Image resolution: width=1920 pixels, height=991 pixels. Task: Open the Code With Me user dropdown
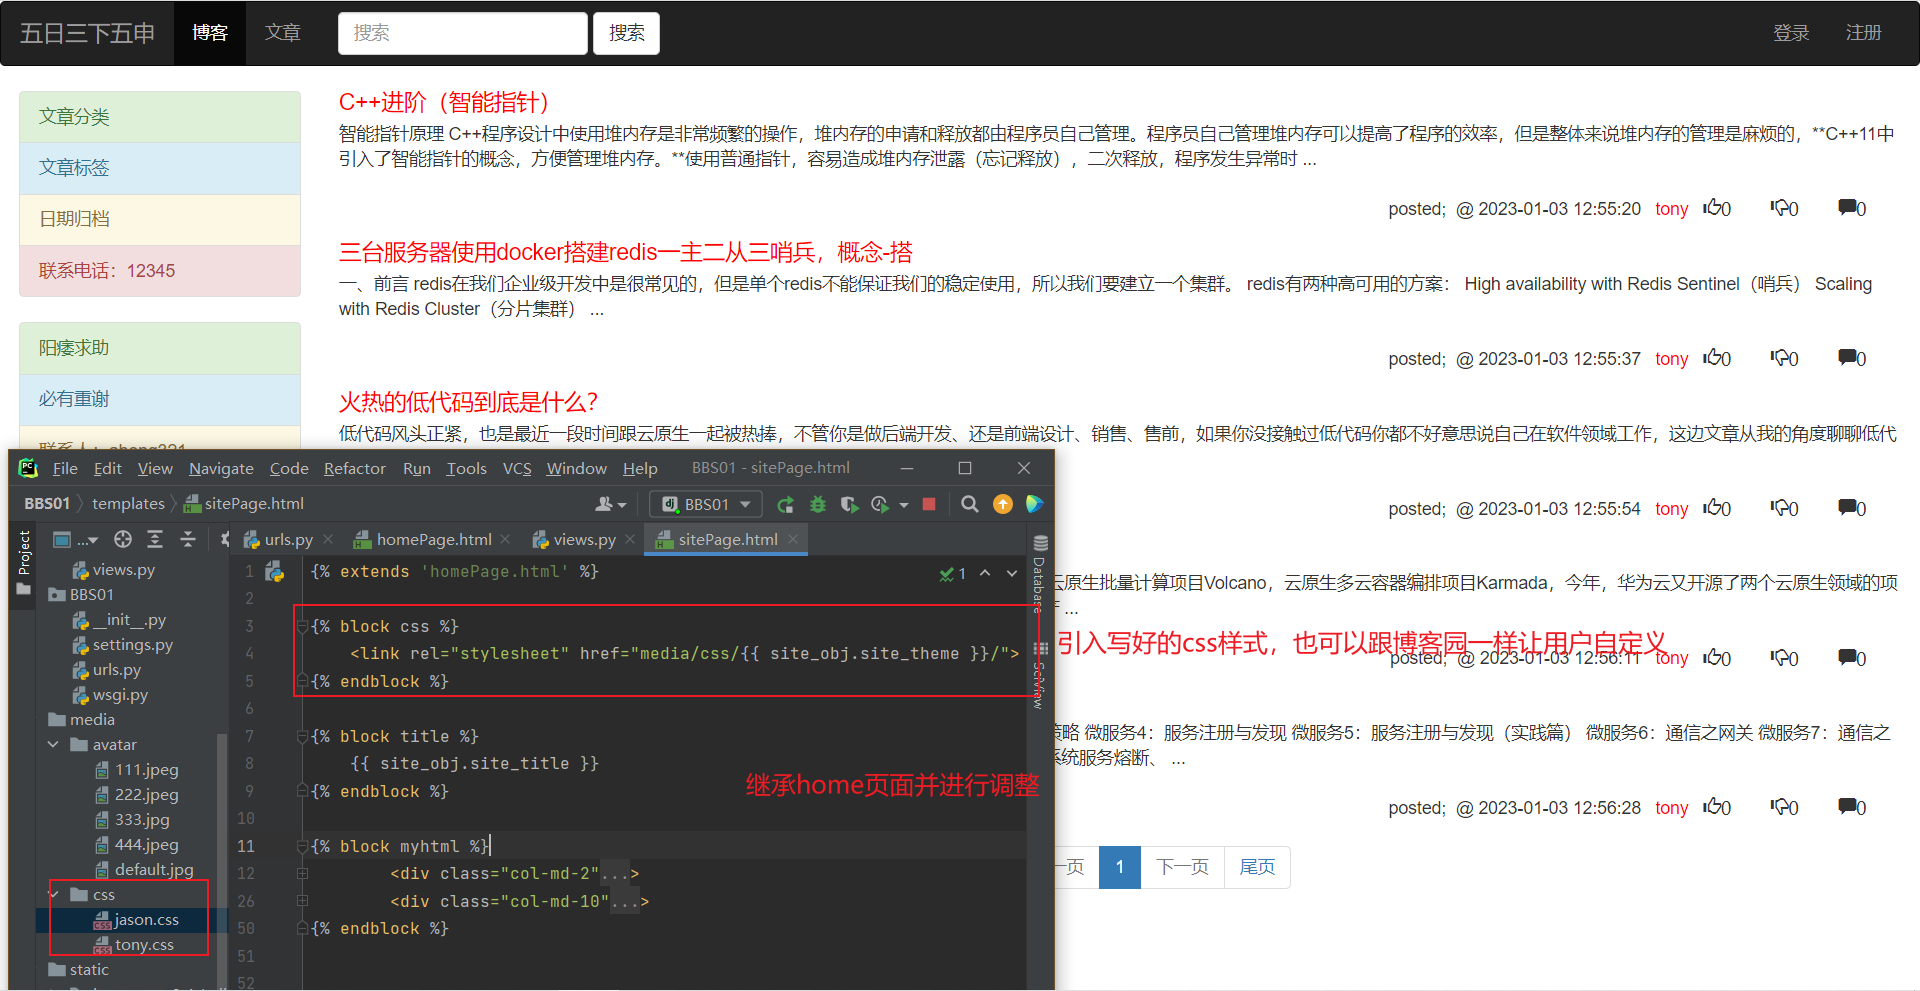coord(611,505)
